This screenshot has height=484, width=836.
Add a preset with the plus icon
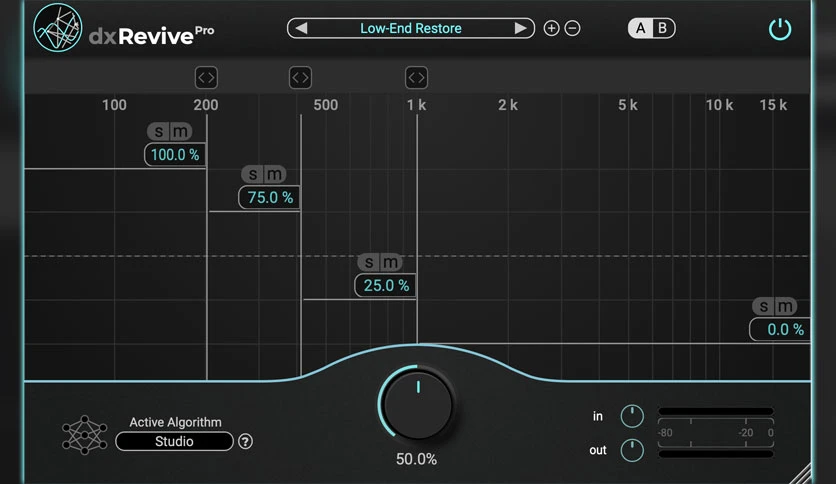(551, 28)
